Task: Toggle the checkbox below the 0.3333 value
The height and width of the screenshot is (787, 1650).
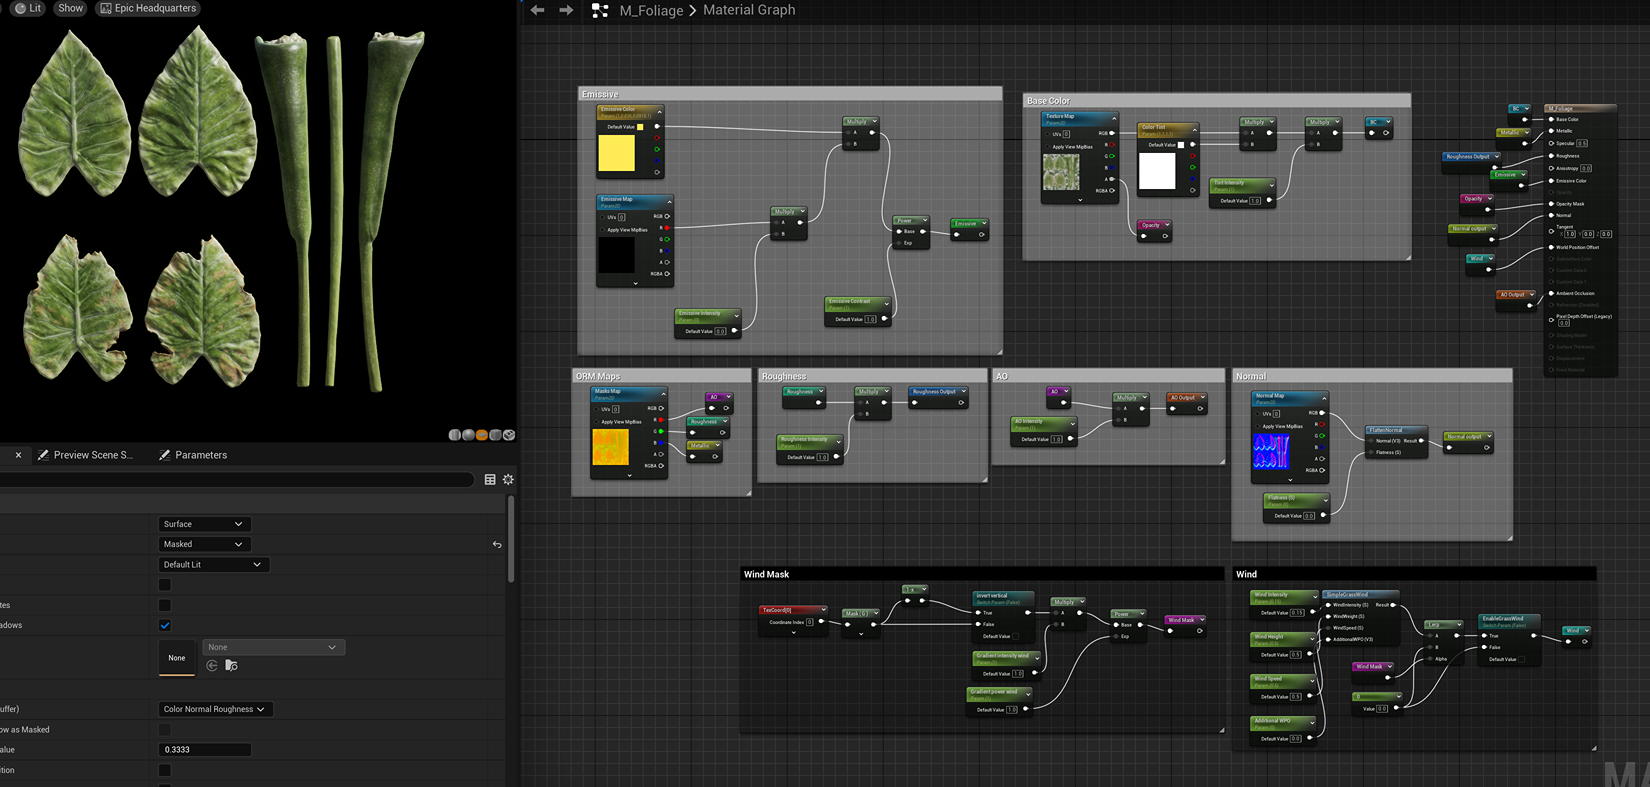Action: [x=165, y=770]
